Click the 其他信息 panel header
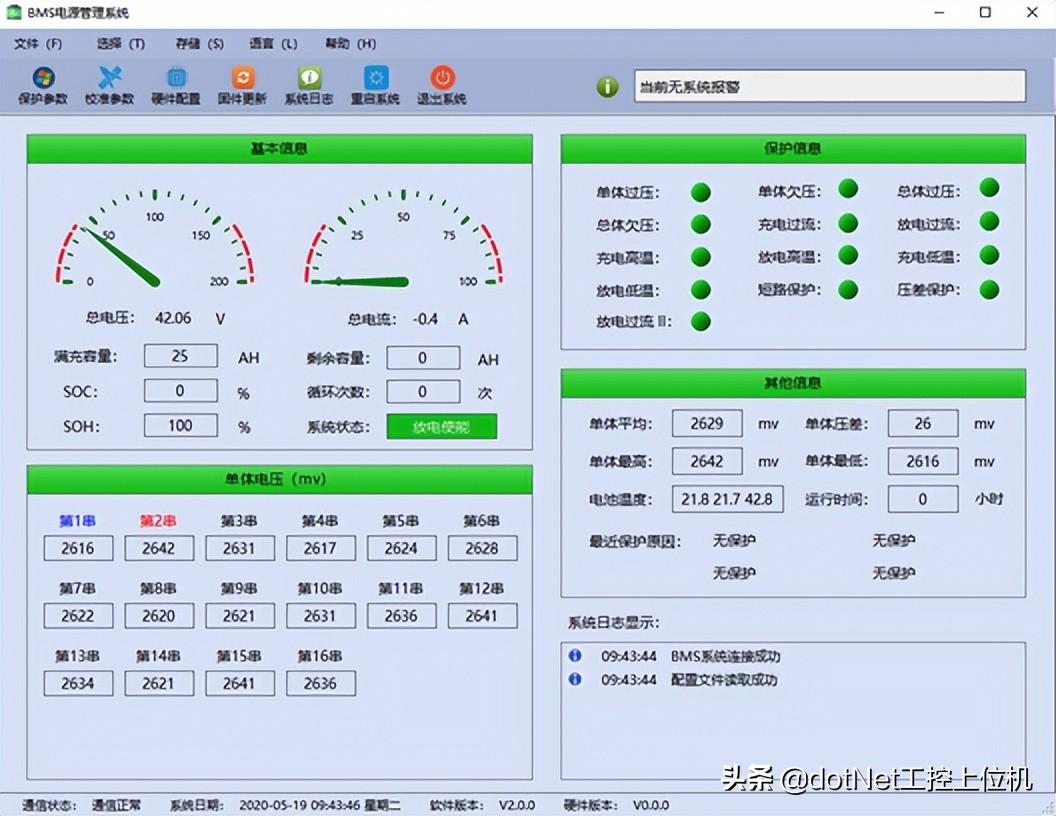1056x816 pixels. coord(793,383)
